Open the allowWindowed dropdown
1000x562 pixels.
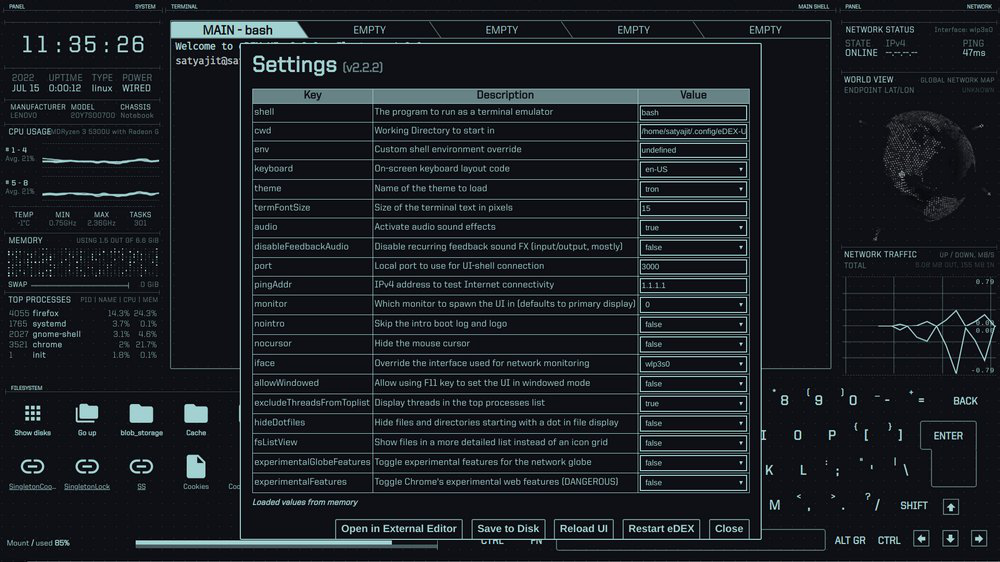point(693,384)
